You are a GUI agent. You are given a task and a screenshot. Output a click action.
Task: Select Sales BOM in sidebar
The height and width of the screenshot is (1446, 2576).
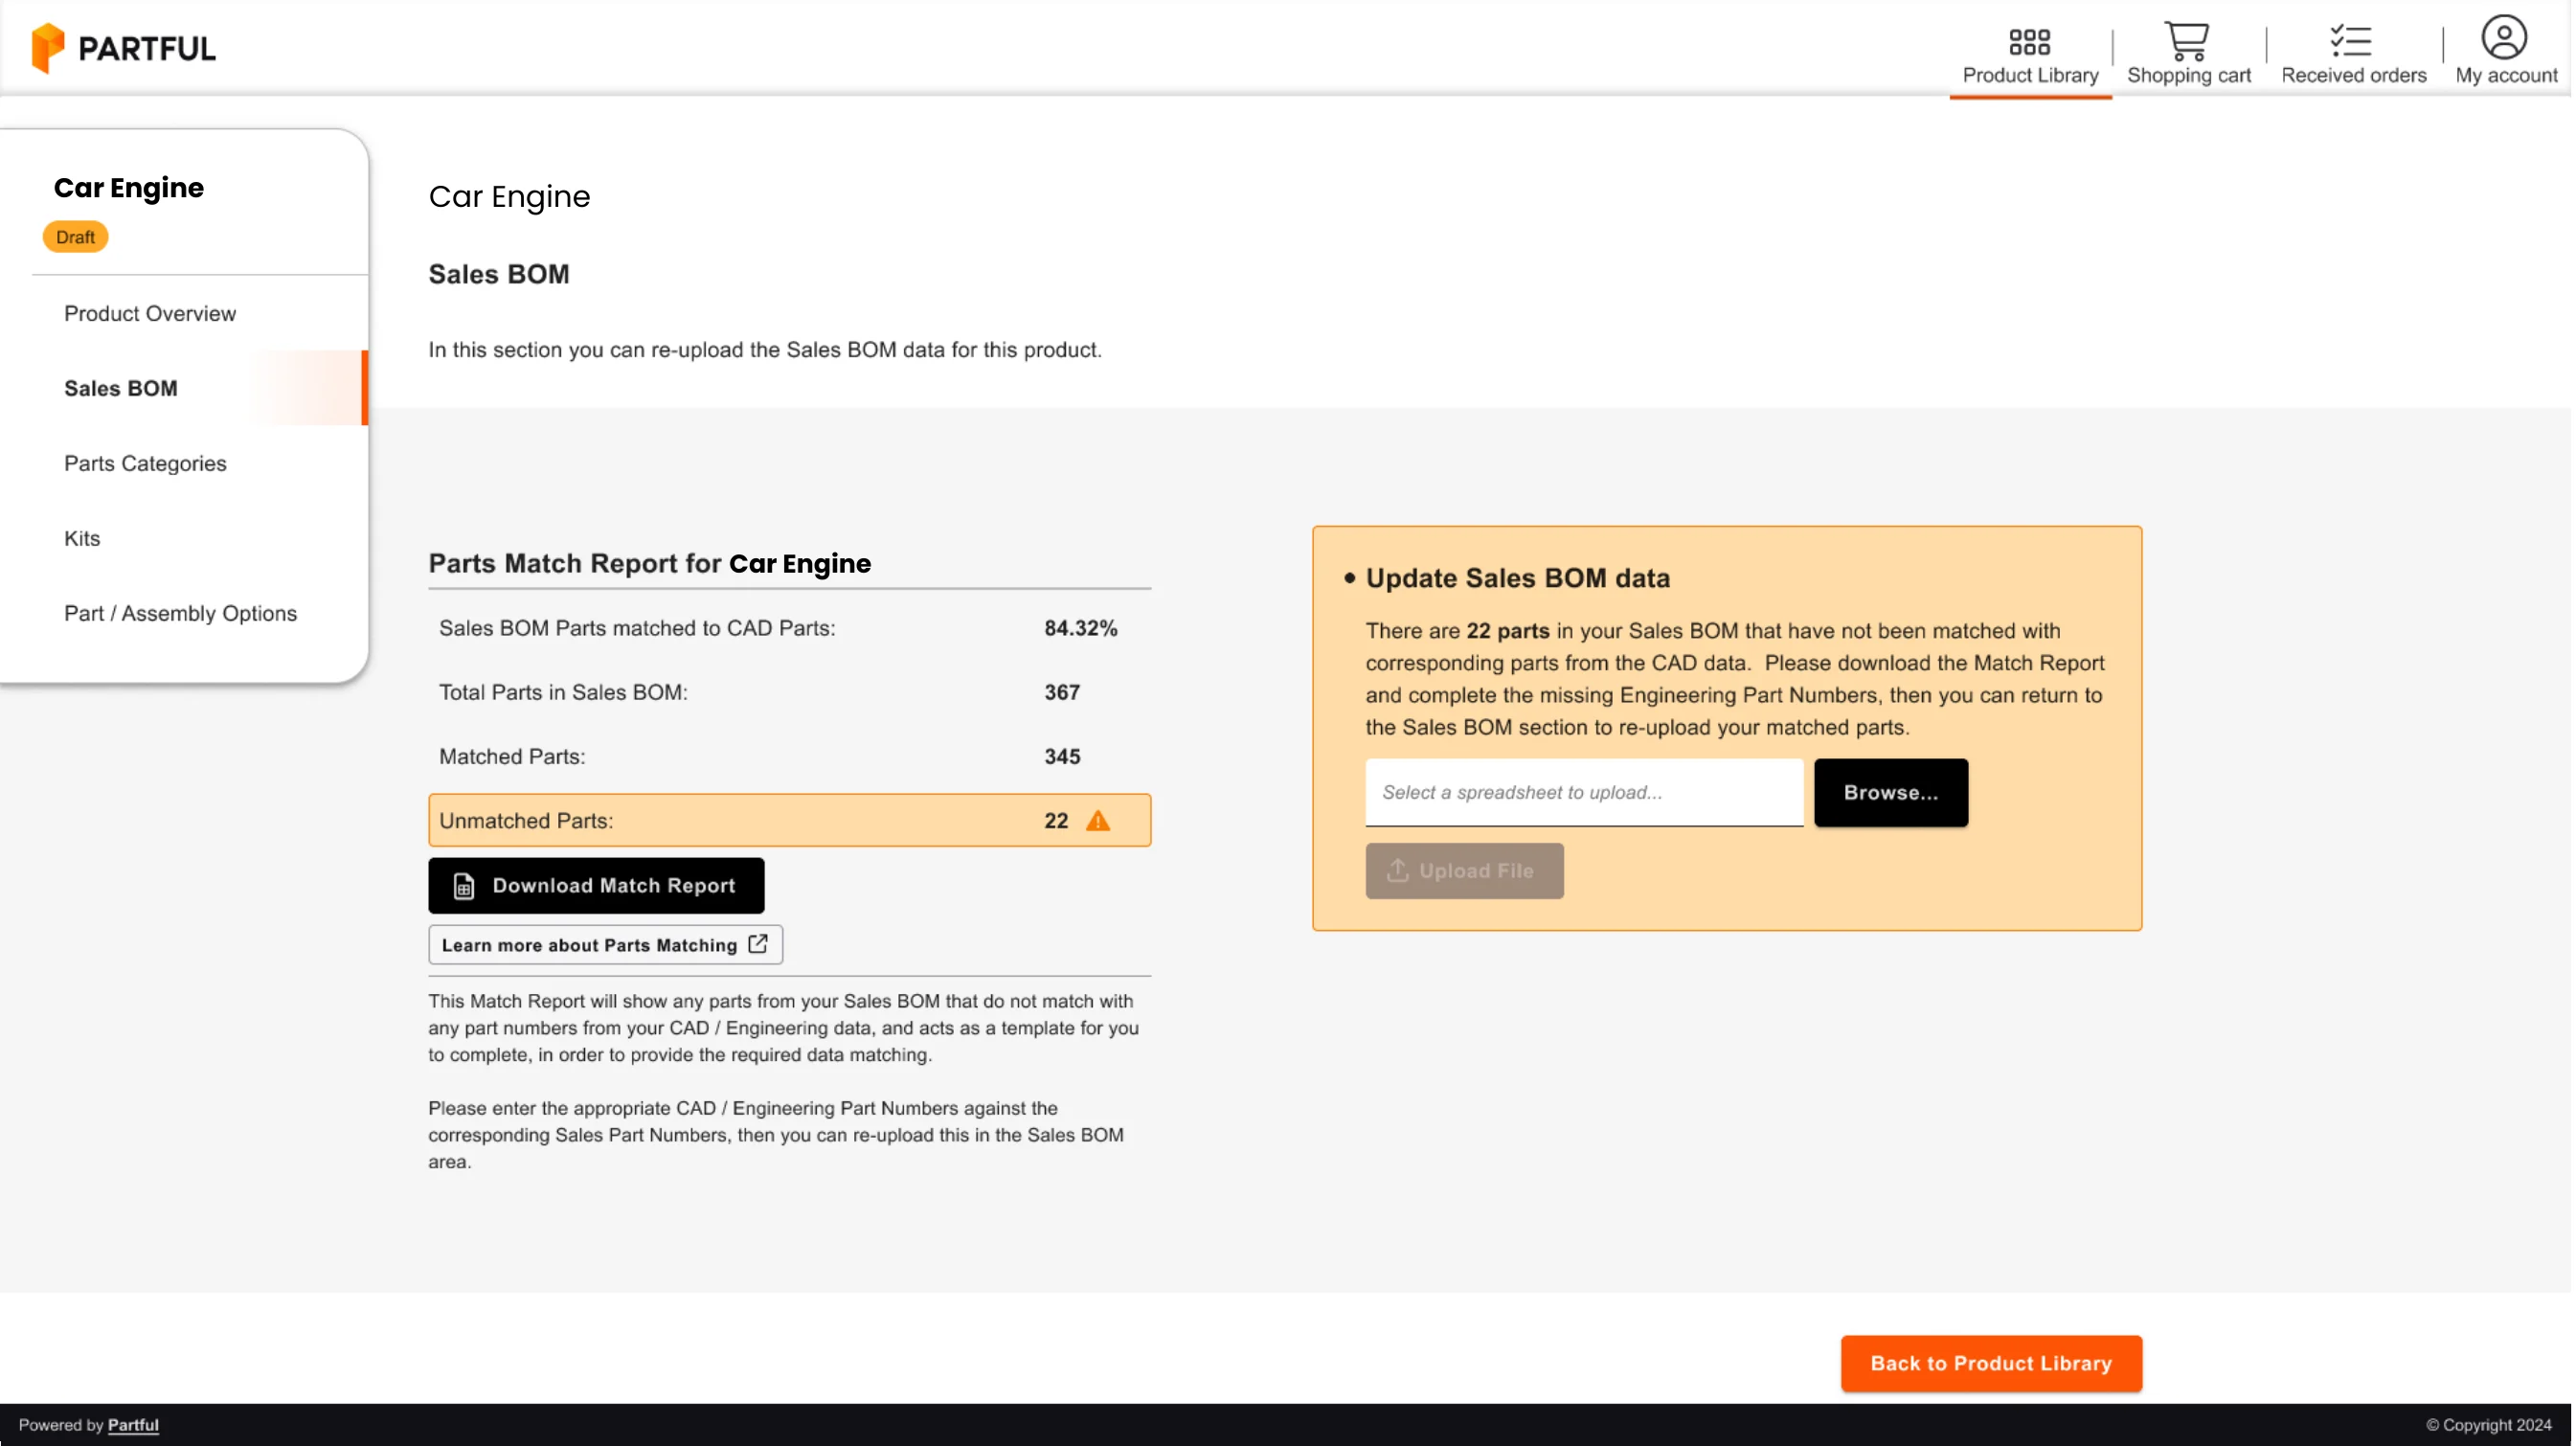click(121, 389)
